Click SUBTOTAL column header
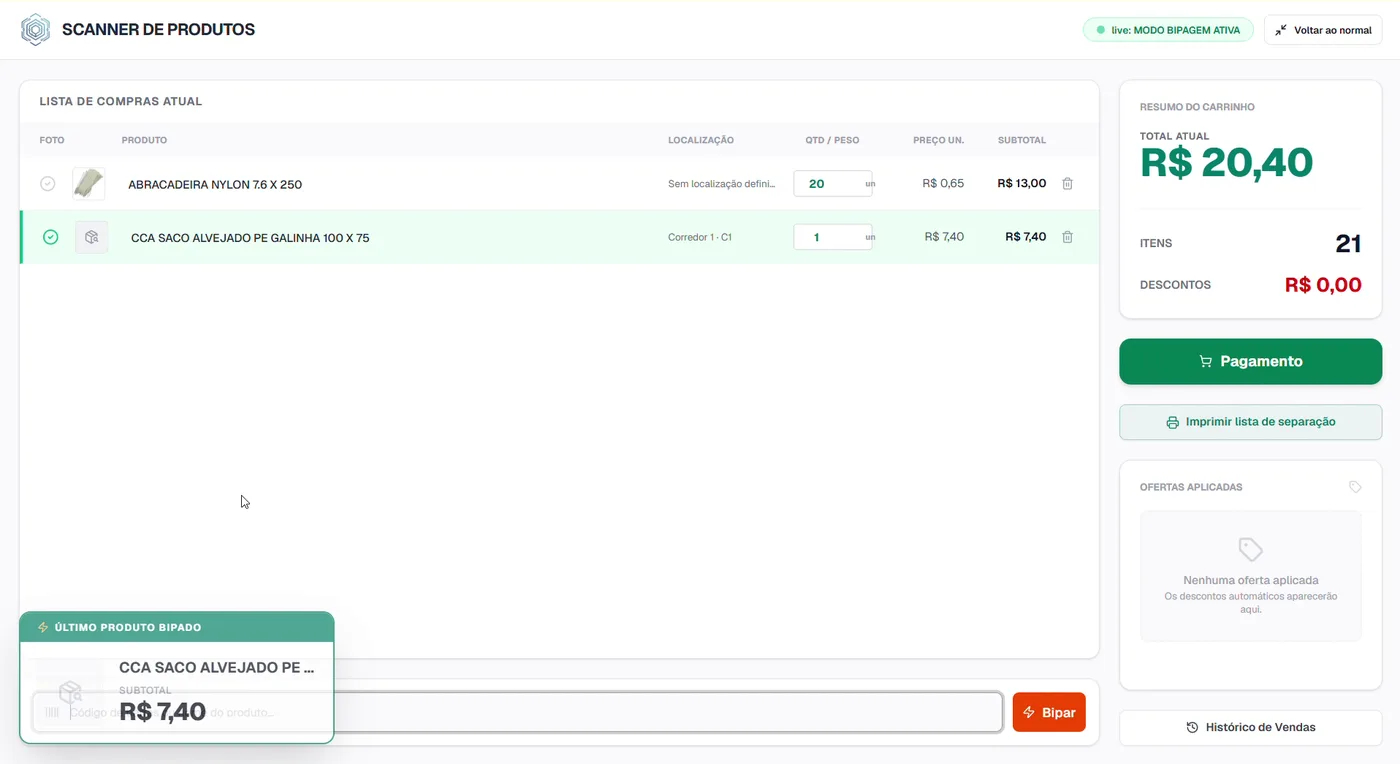The image size is (1400, 764). (1022, 140)
